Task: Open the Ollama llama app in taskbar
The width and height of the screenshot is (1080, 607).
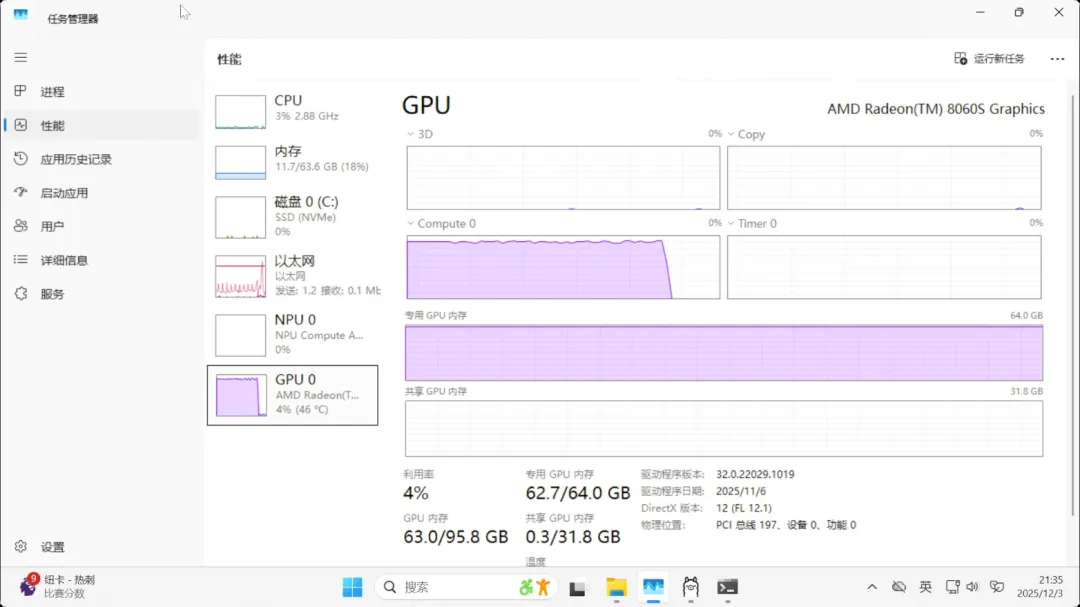Action: [691, 587]
